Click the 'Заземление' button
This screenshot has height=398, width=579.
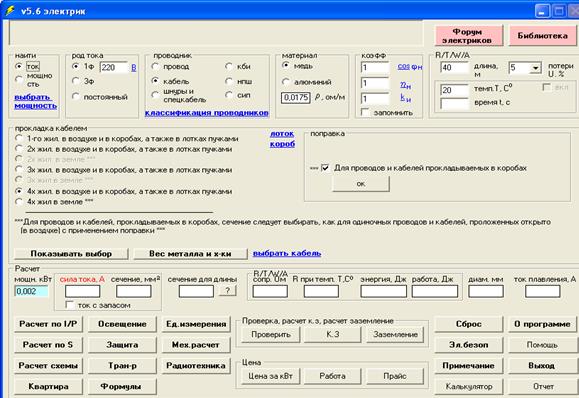point(395,334)
